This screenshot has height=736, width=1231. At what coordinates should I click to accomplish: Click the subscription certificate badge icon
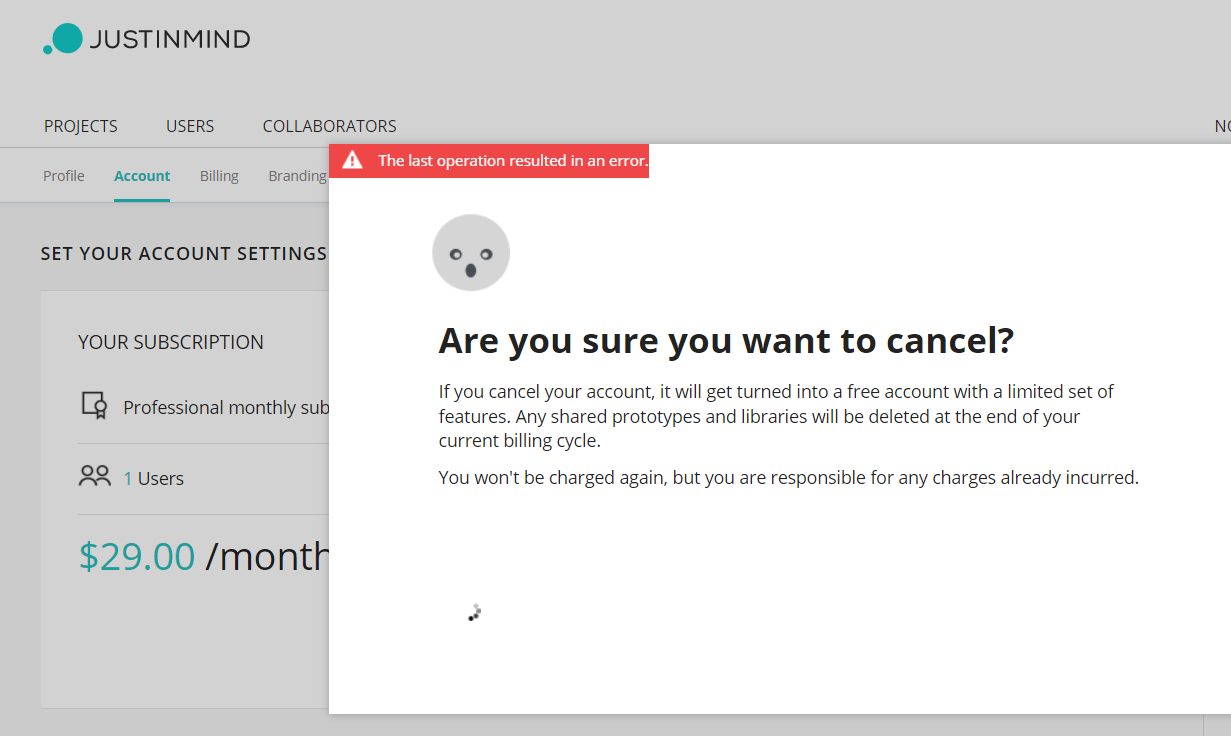[94, 406]
